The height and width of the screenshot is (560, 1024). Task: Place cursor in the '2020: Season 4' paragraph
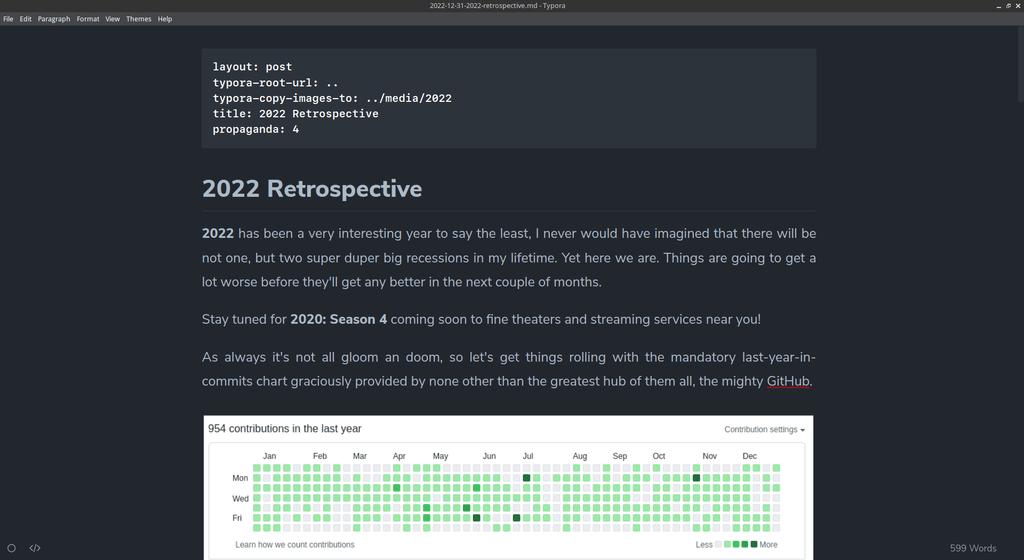(481, 319)
